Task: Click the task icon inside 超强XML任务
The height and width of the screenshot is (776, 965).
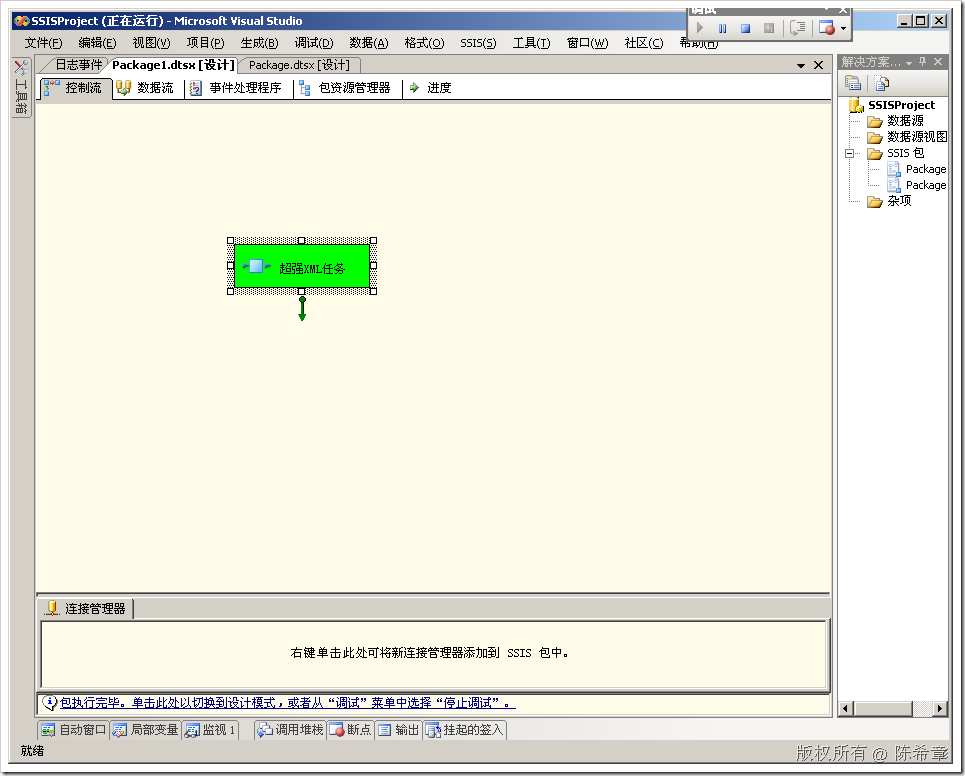Action: point(257,266)
